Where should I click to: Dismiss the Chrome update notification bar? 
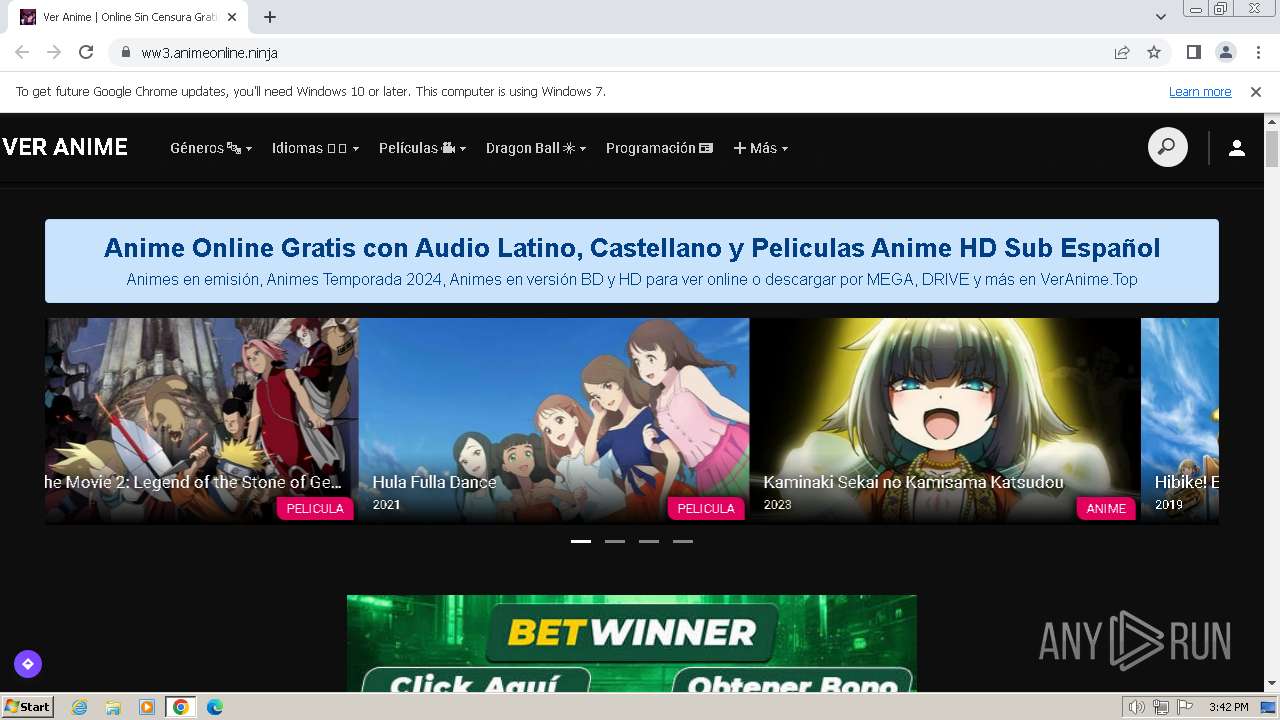(x=1256, y=92)
